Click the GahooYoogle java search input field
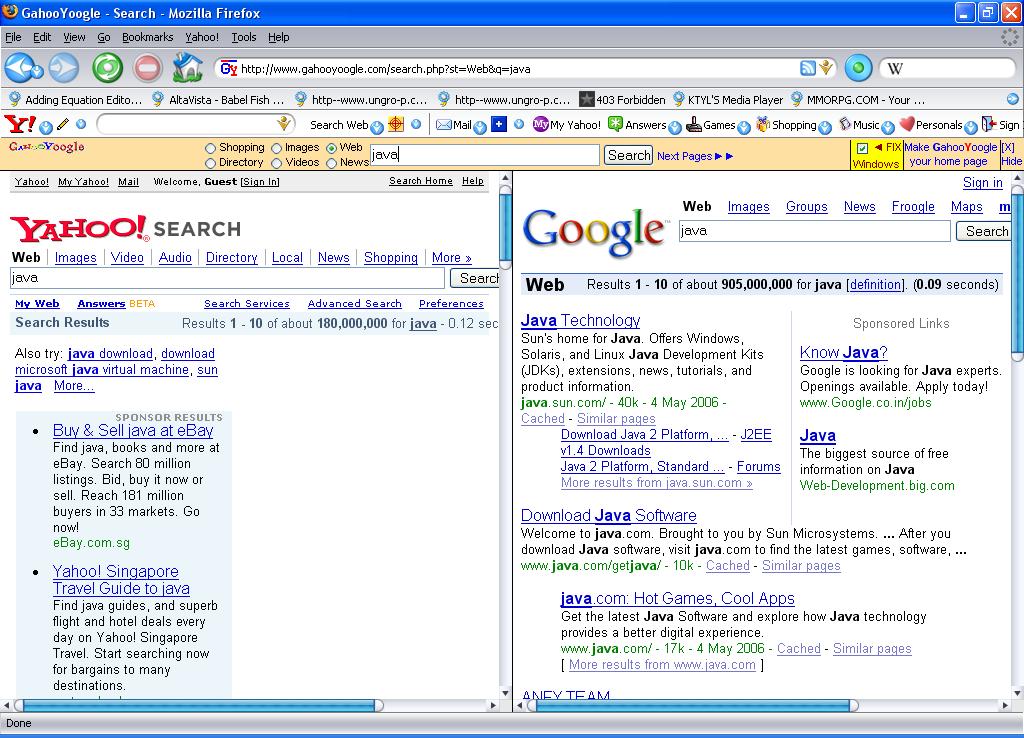Image resolution: width=1024 pixels, height=738 pixels. [485, 155]
